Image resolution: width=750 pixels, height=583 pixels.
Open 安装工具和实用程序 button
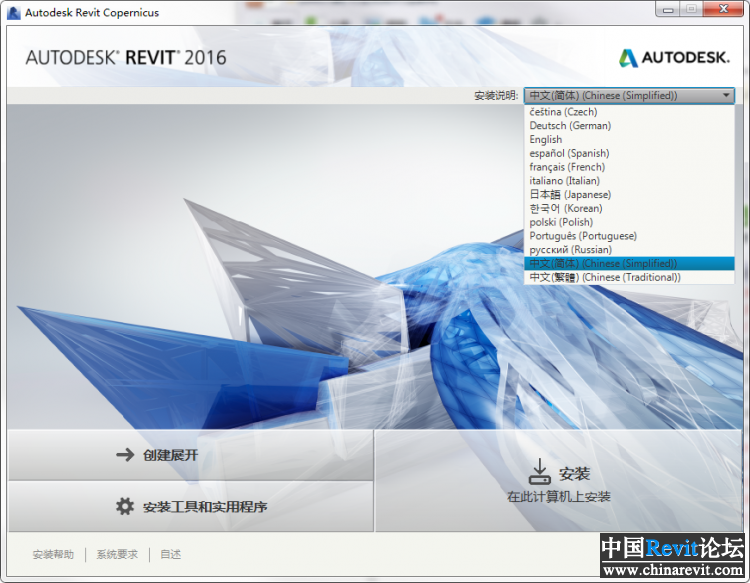190,506
